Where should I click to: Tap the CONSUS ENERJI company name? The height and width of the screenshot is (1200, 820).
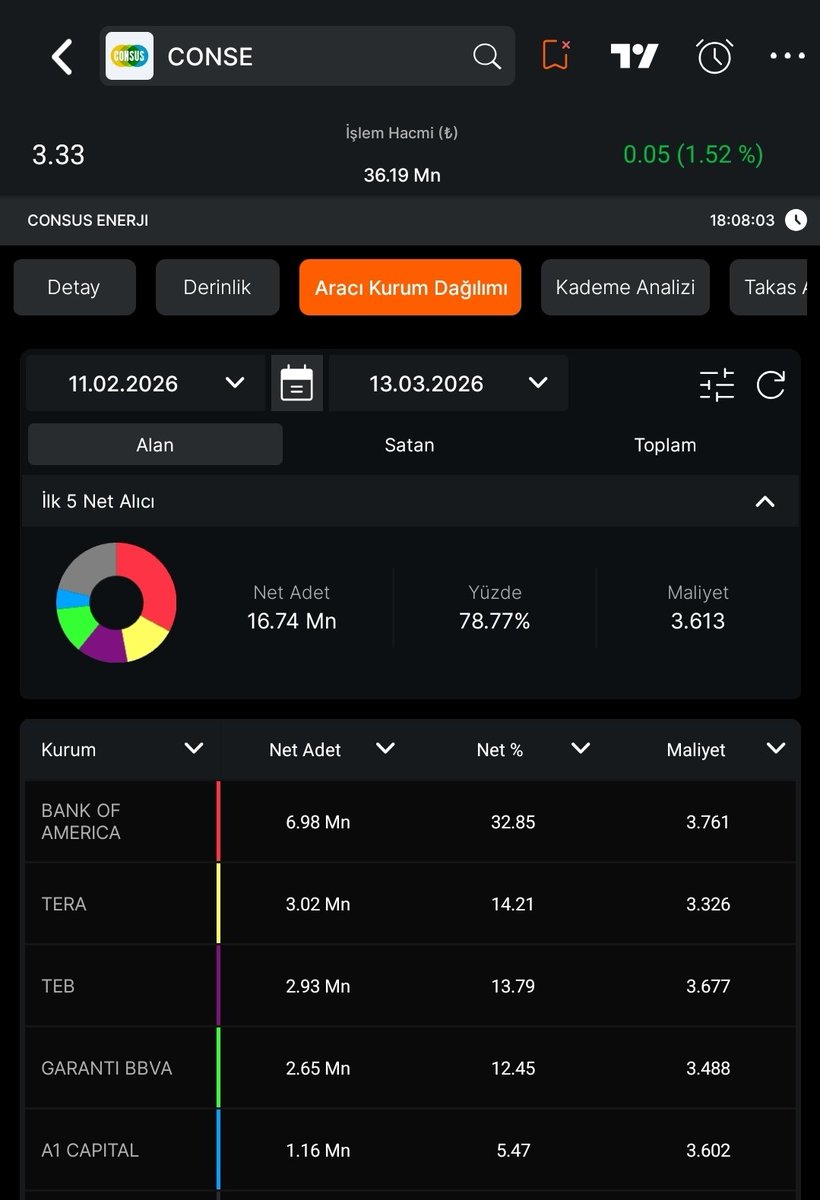(88, 220)
